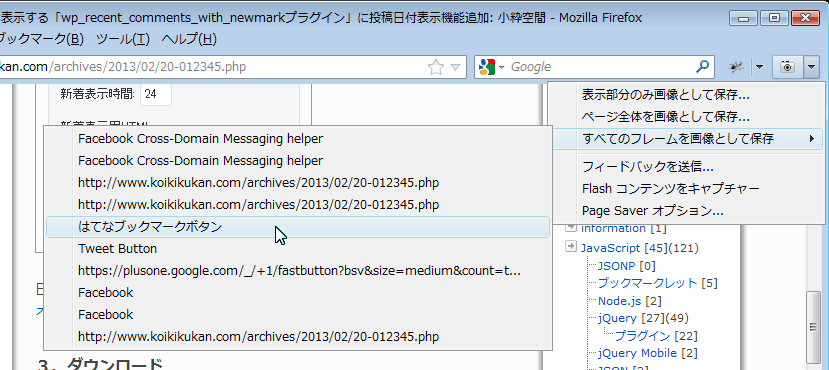
Task: Choose the Tweet Button frame entry
Action: 298,248
